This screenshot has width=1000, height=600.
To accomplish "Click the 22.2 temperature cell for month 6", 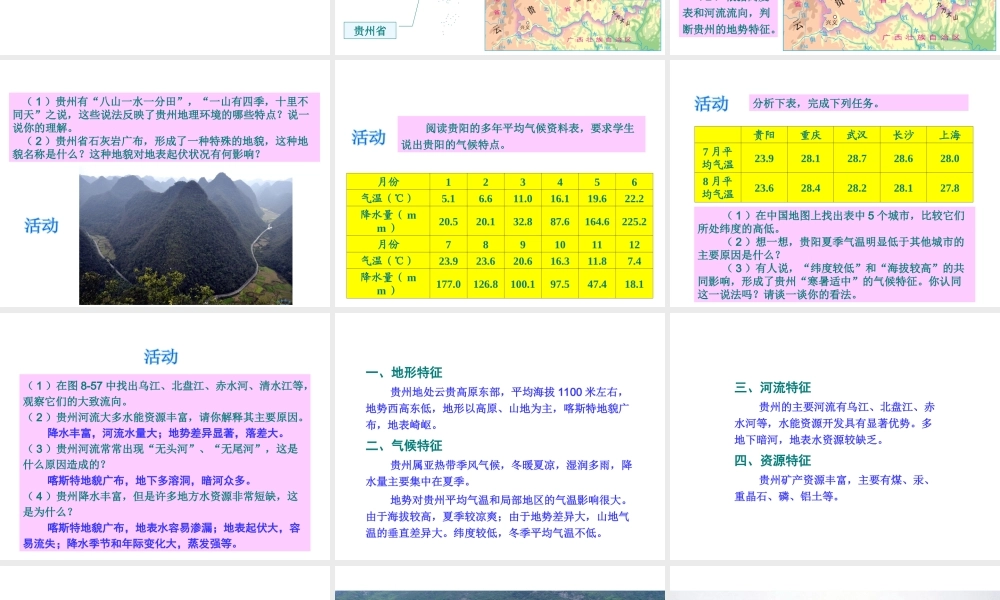I will coord(634,198).
